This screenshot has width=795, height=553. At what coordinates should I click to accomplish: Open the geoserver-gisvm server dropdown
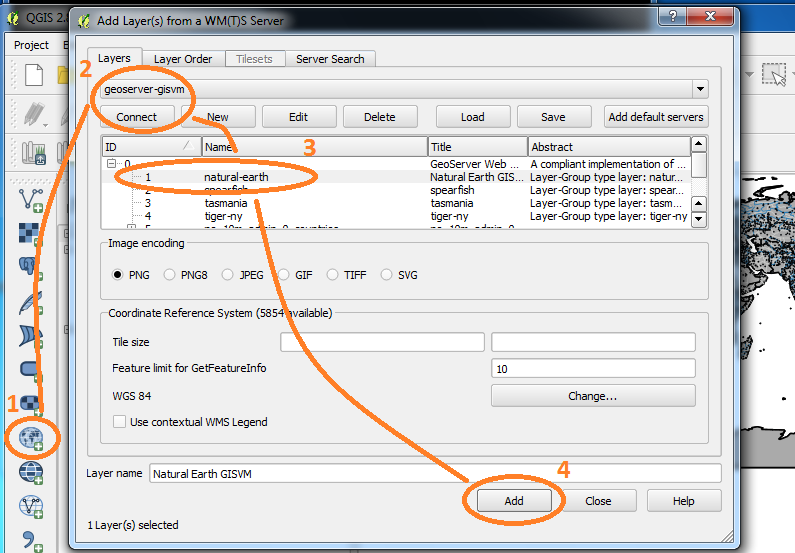click(x=700, y=89)
